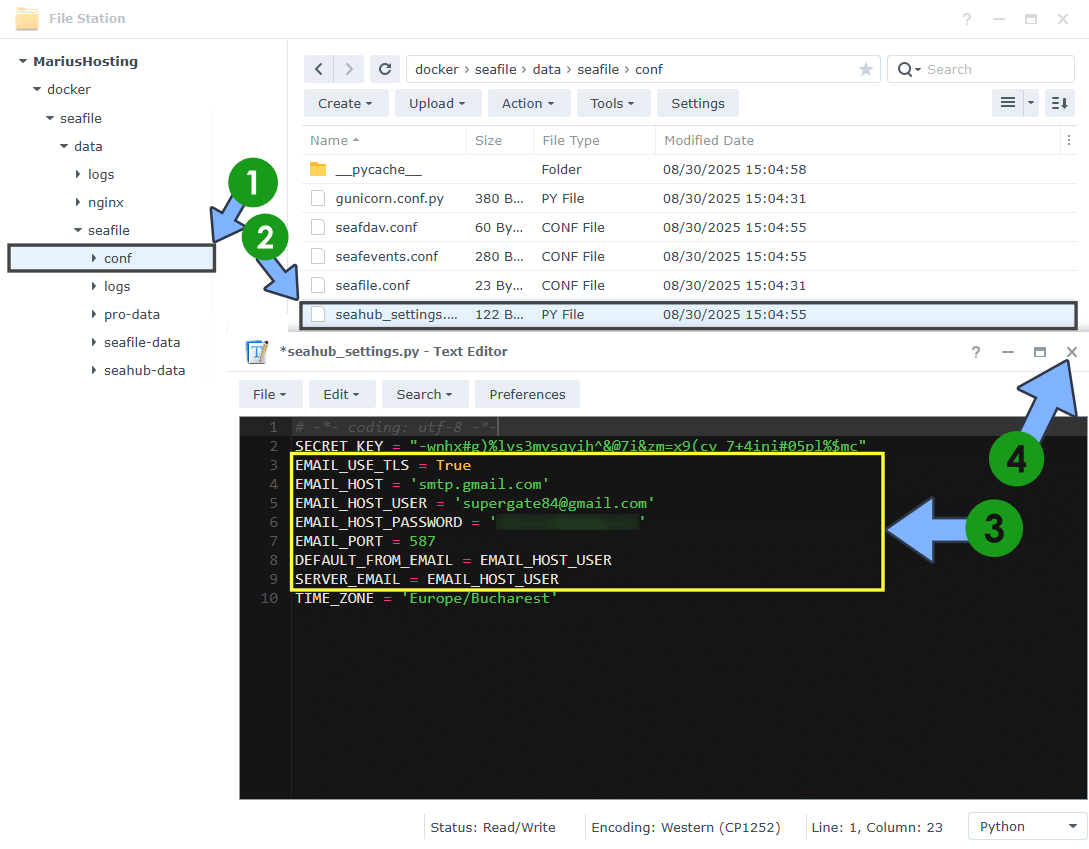The width and height of the screenshot is (1089, 849).
Task: Click the Encoding status bar entry
Action: [685, 827]
